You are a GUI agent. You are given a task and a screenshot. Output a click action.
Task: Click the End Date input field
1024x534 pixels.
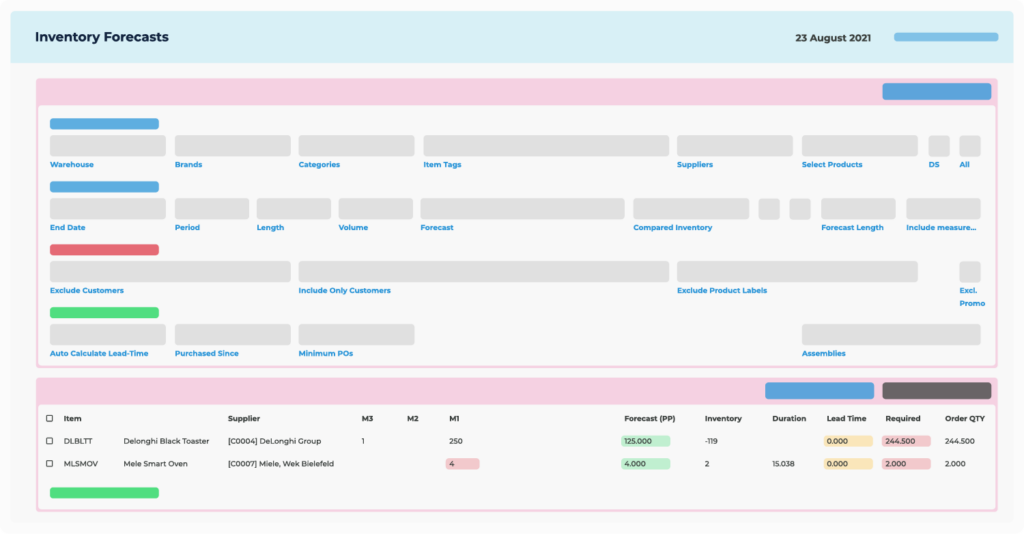[108, 209]
